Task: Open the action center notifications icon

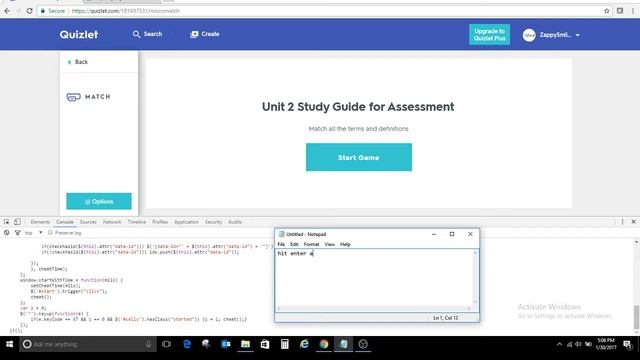Action: 627,344
